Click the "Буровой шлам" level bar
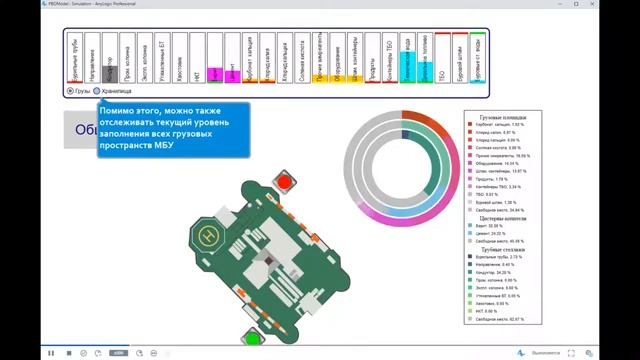Image resolution: width=640 pixels, height=360 pixels. pyautogui.click(x=460, y=58)
